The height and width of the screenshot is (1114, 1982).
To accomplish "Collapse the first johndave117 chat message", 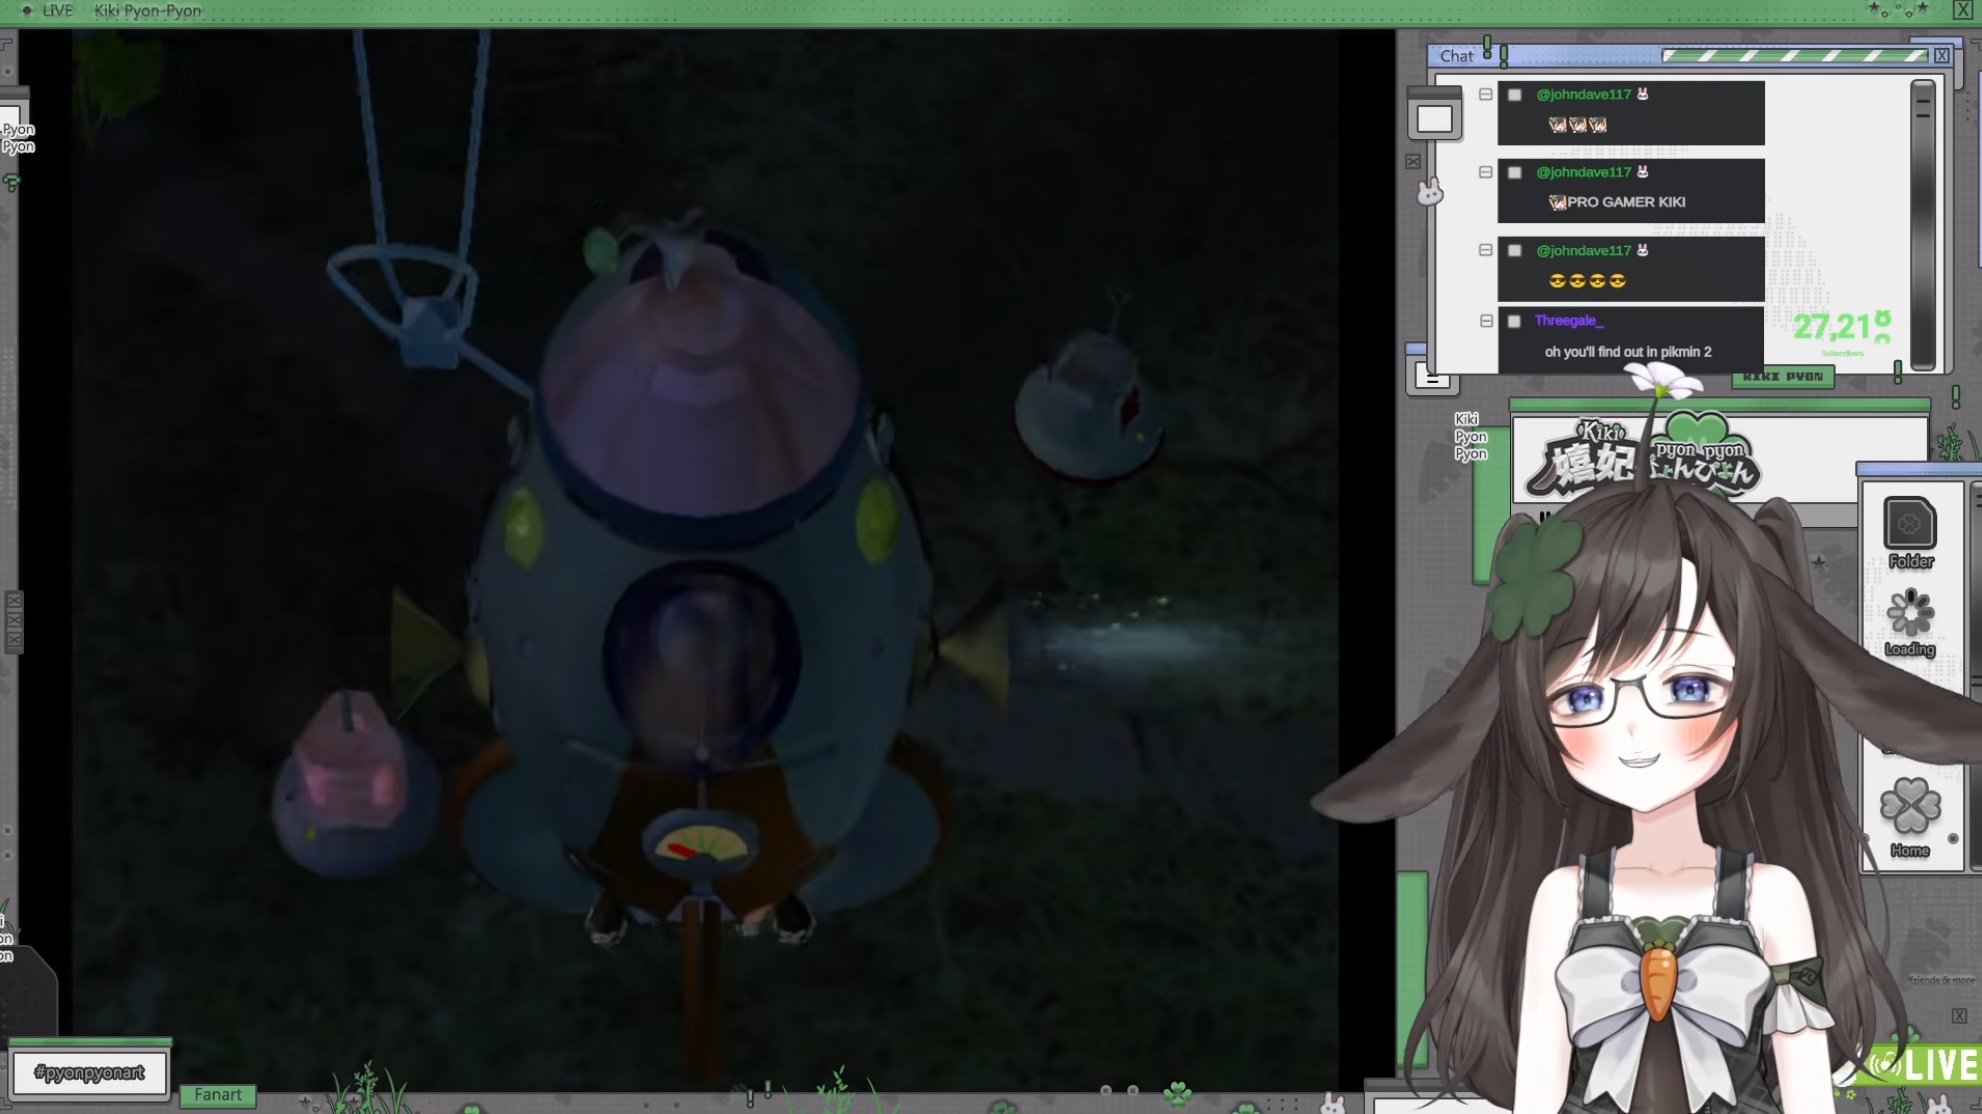I will pos(1486,94).
